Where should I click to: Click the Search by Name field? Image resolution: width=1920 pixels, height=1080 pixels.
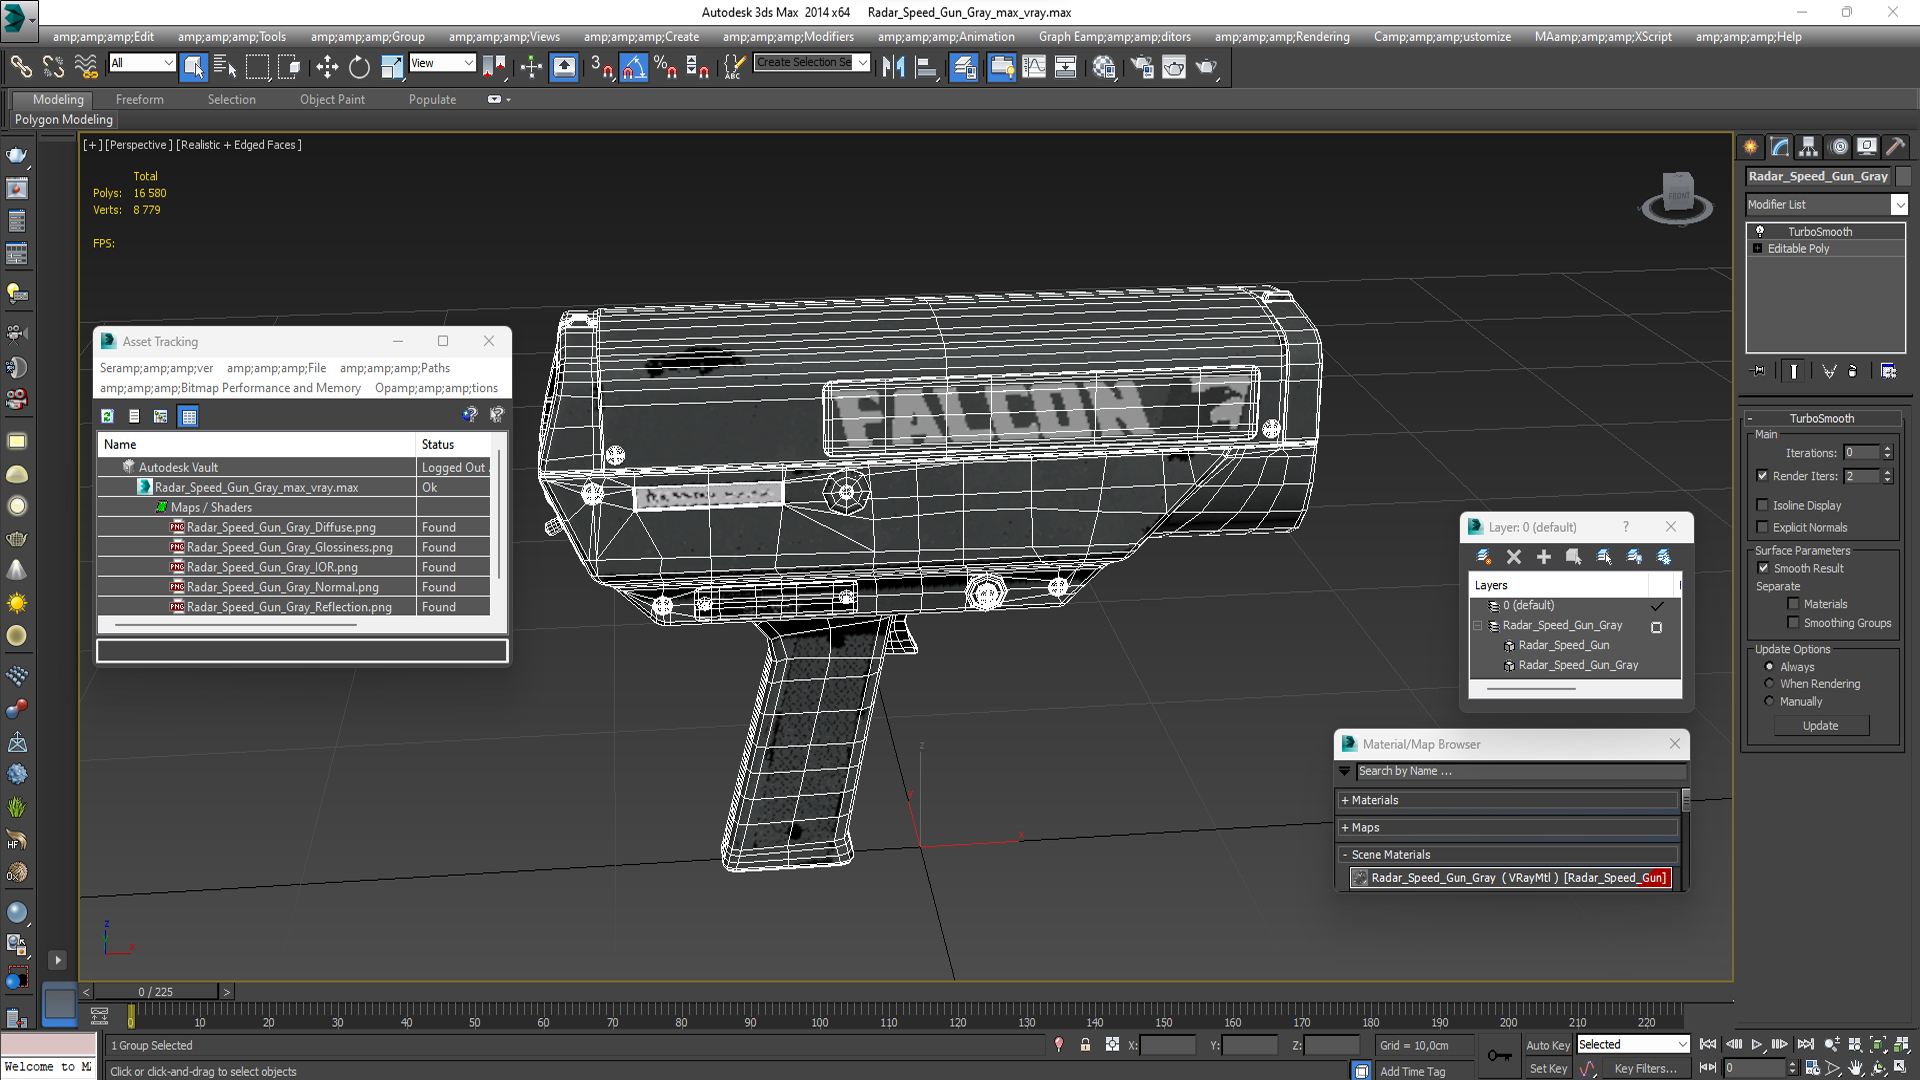coord(1520,771)
